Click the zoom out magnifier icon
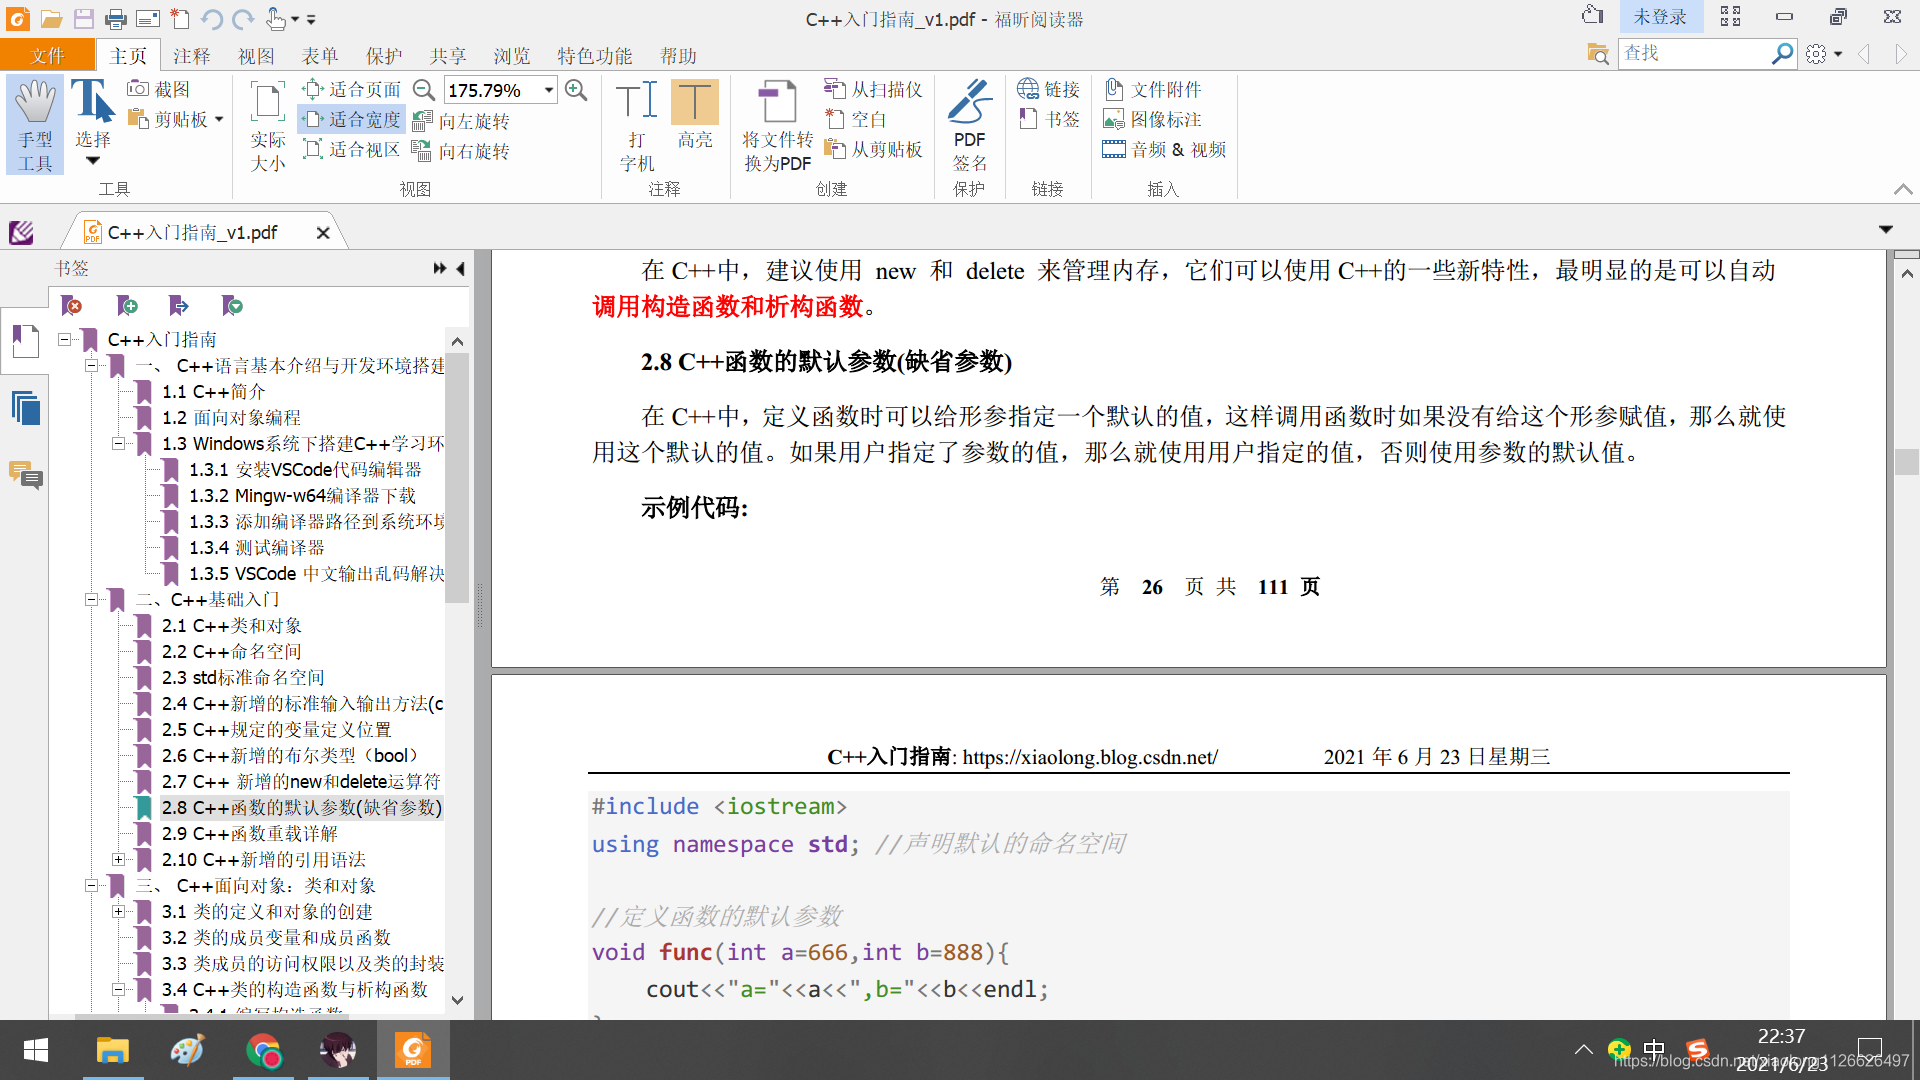This screenshot has height=1080, width=1920. (424, 90)
